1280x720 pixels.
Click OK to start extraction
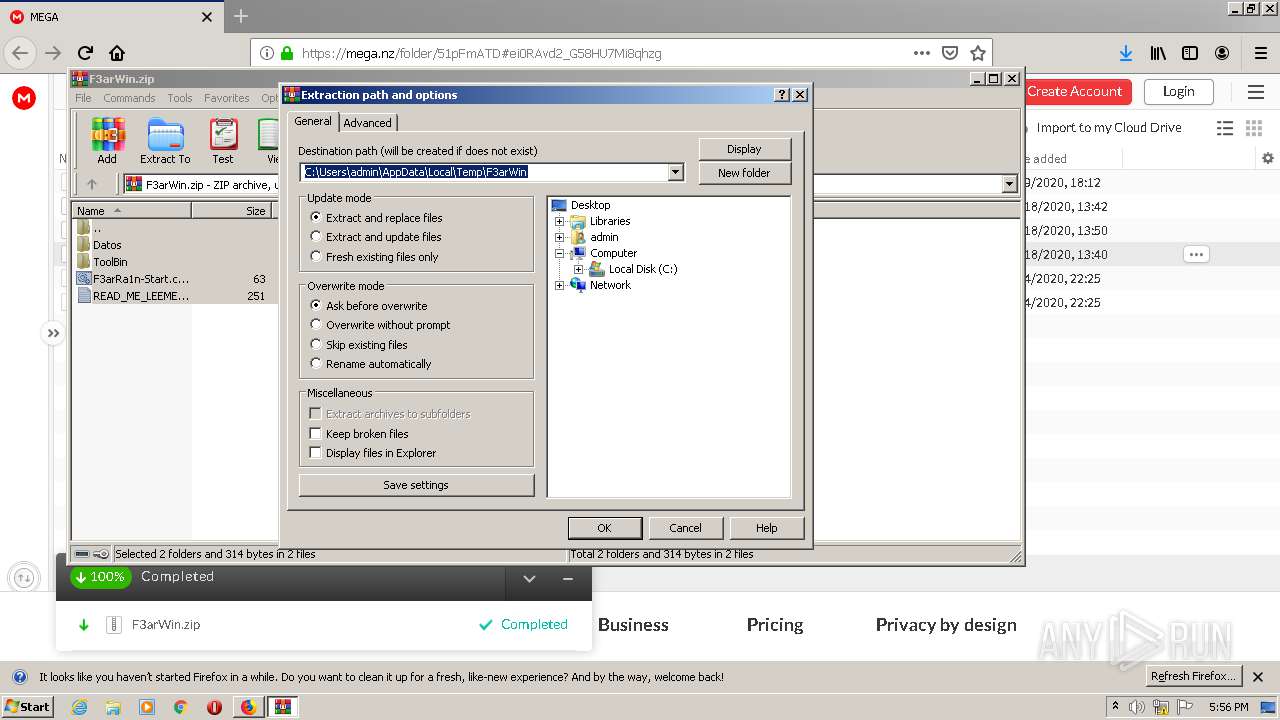point(604,528)
